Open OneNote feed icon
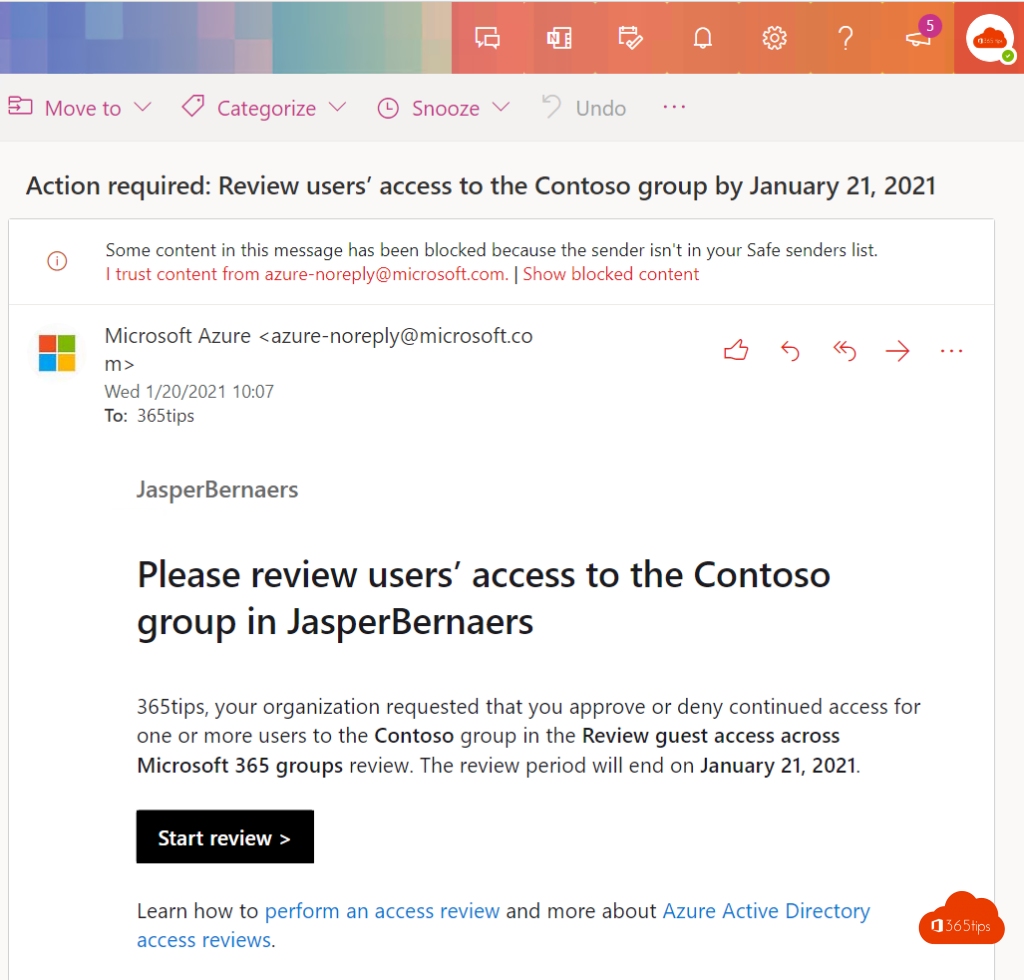 tap(558, 38)
